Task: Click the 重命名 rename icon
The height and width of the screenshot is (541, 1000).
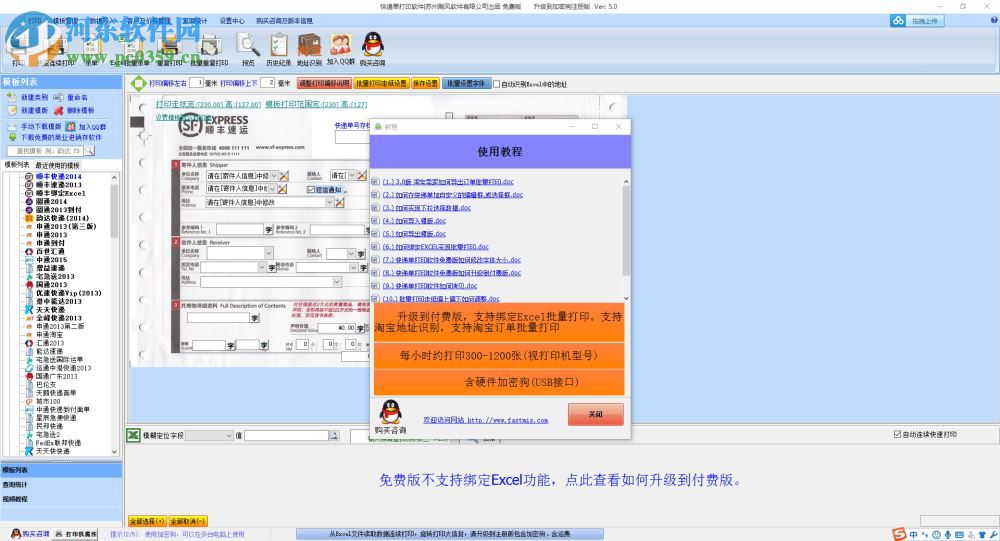Action: (59, 98)
